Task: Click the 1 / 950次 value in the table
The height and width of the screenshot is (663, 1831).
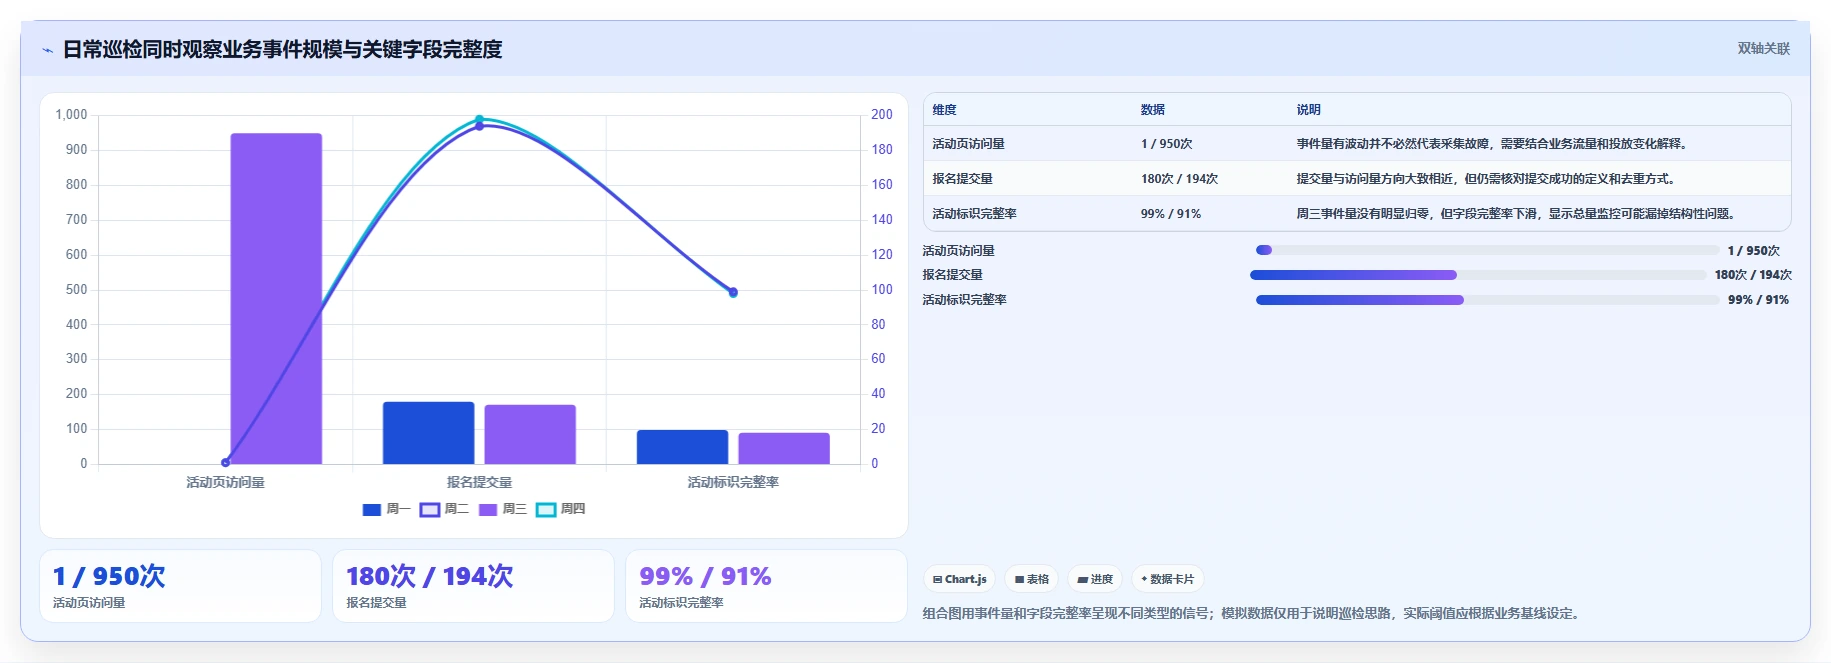Action: pyautogui.click(x=1166, y=144)
